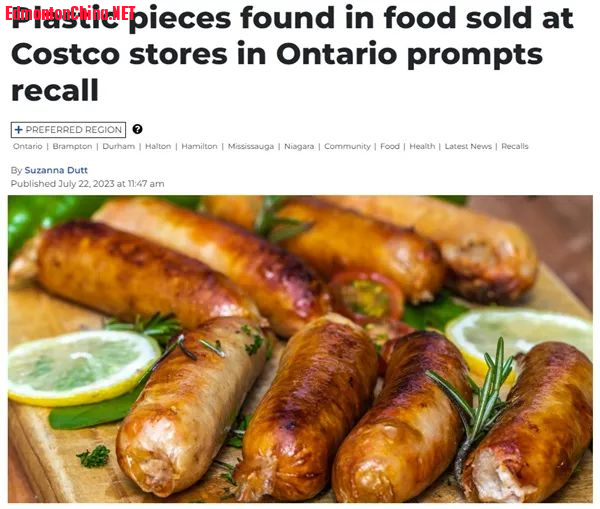This screenshot has width=600, height=509.
Task: Go to the Durham category
Action: point(119,146)
